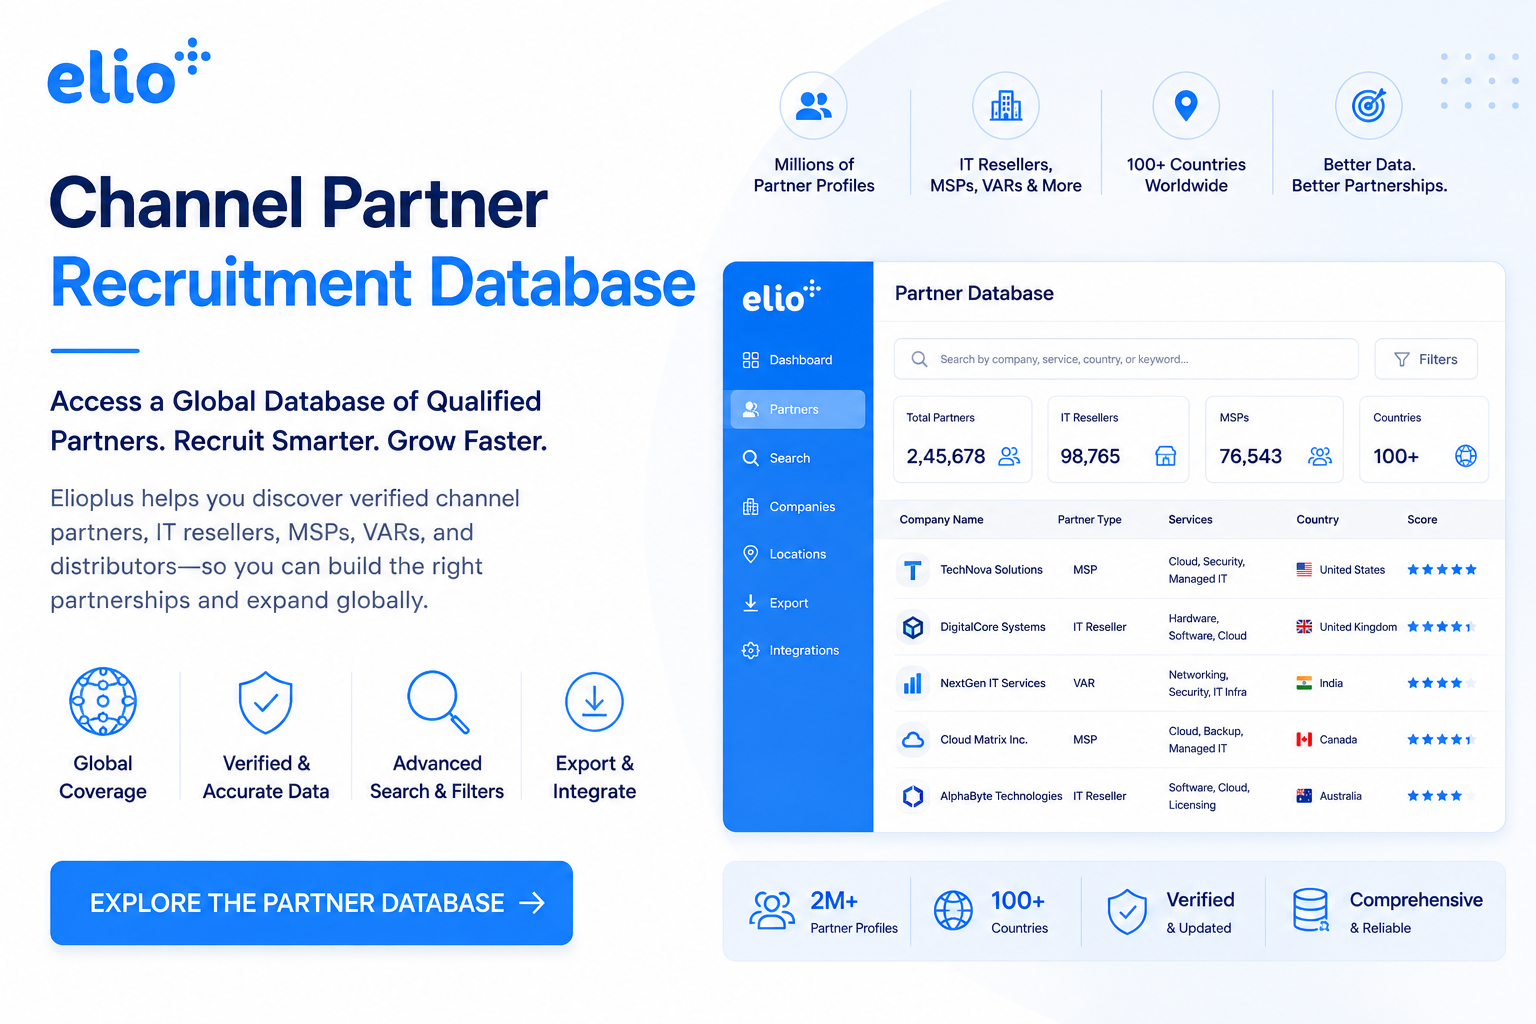
Task: Click the Verified & Accurate Data shield icon
Action: (266, 702)
